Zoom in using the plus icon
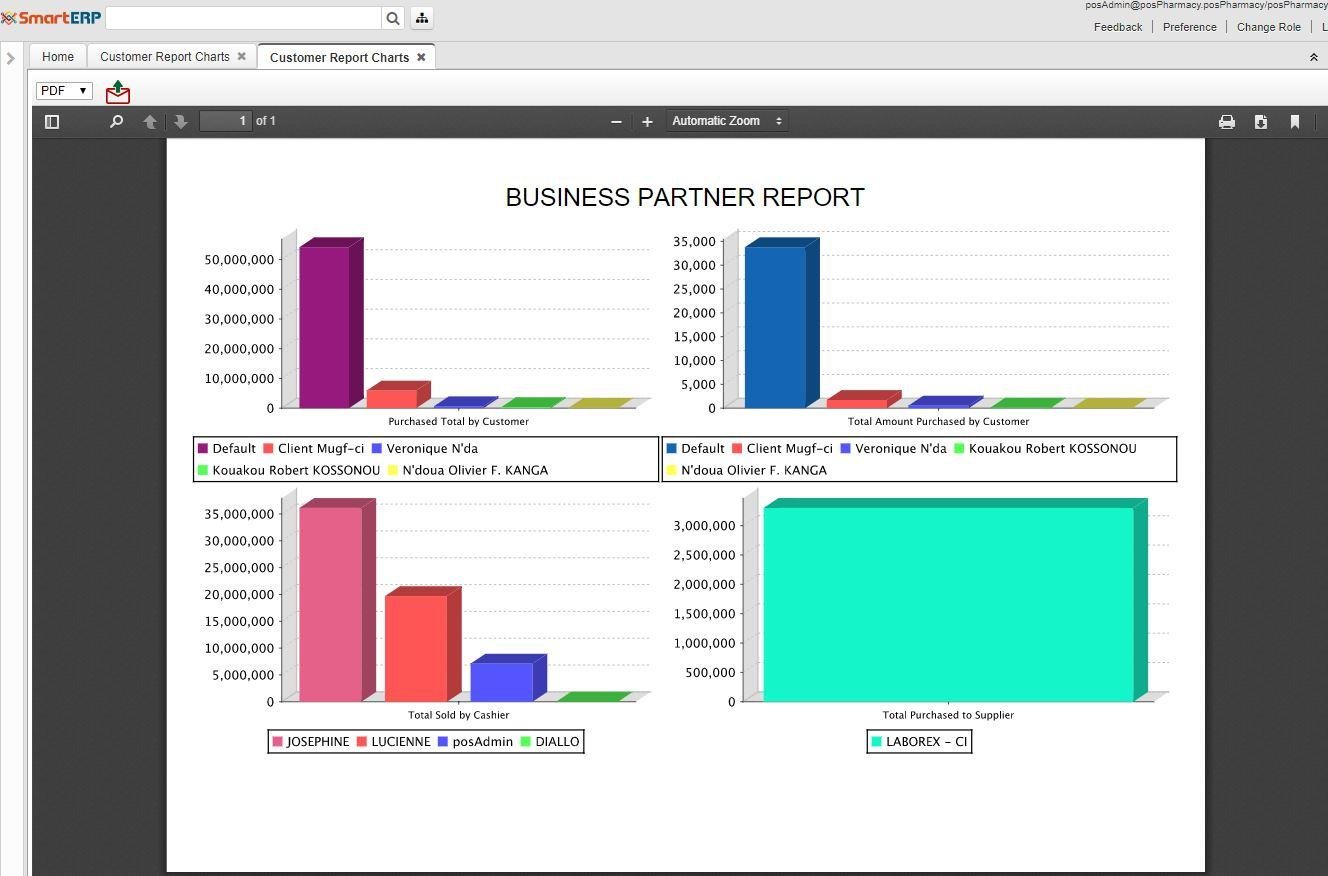The width and height of the screenshot is (1328, 876). 647,122
